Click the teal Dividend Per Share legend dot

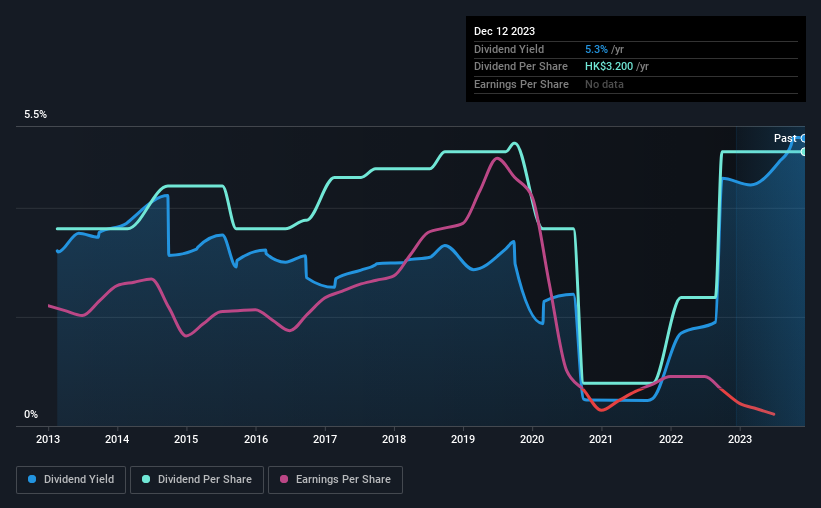coord(146,479)
